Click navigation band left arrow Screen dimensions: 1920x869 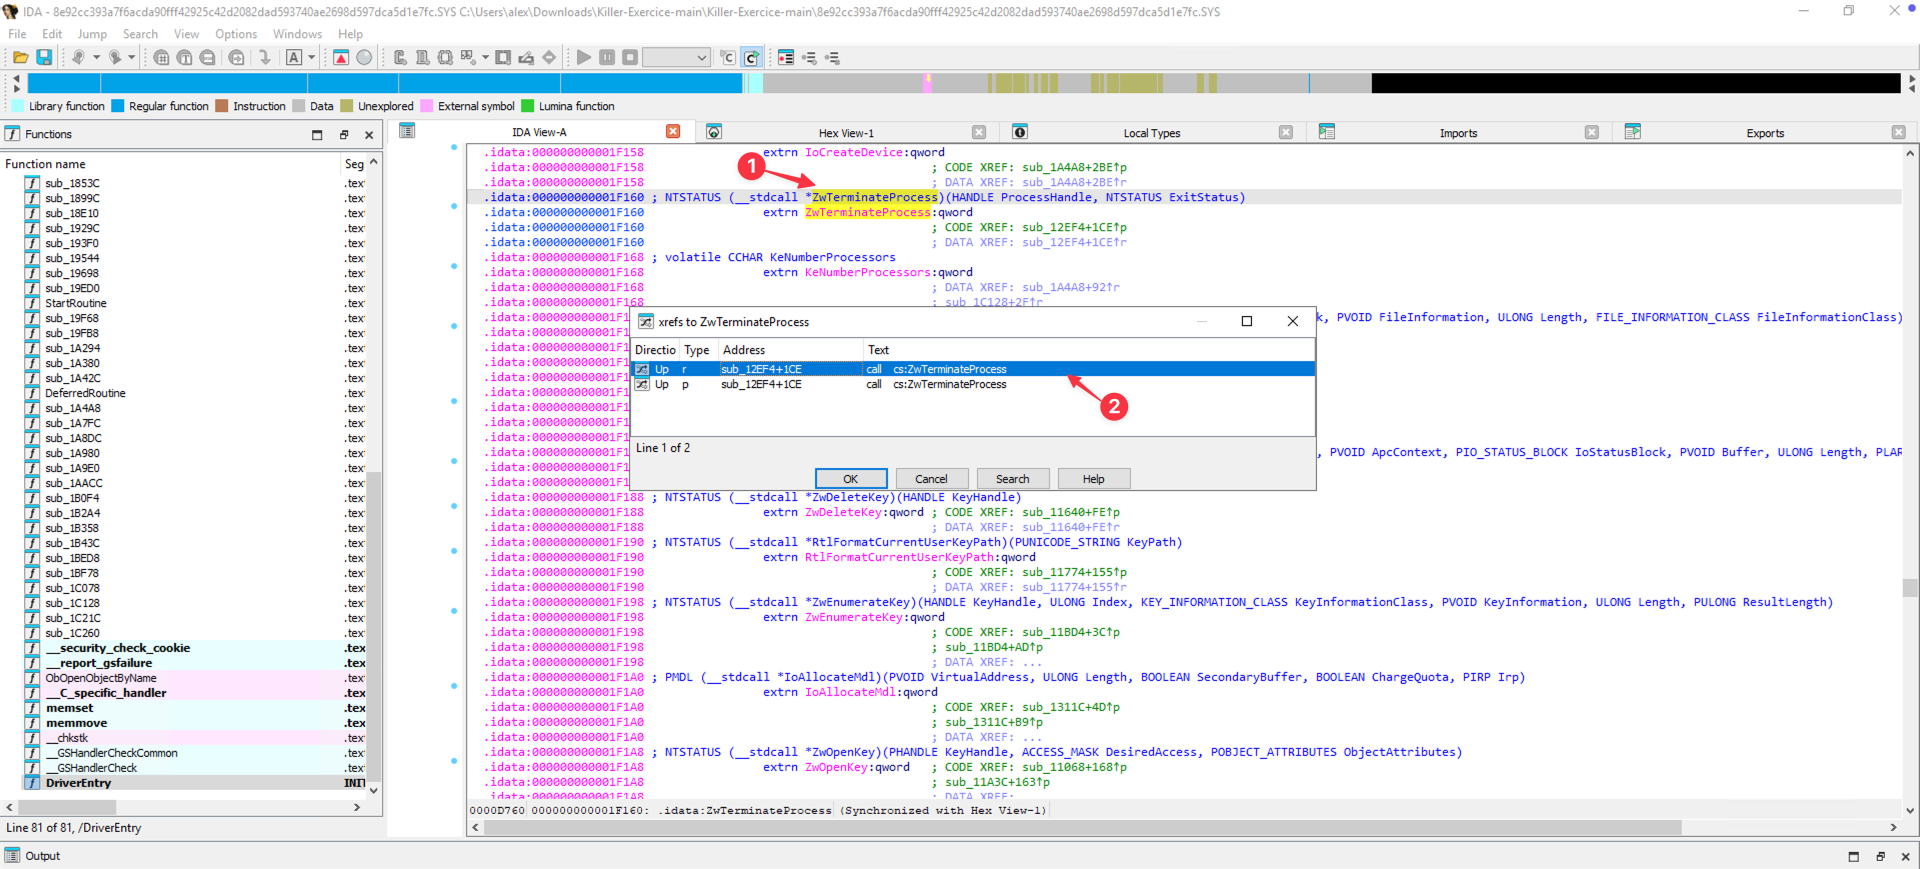(16, 78)
